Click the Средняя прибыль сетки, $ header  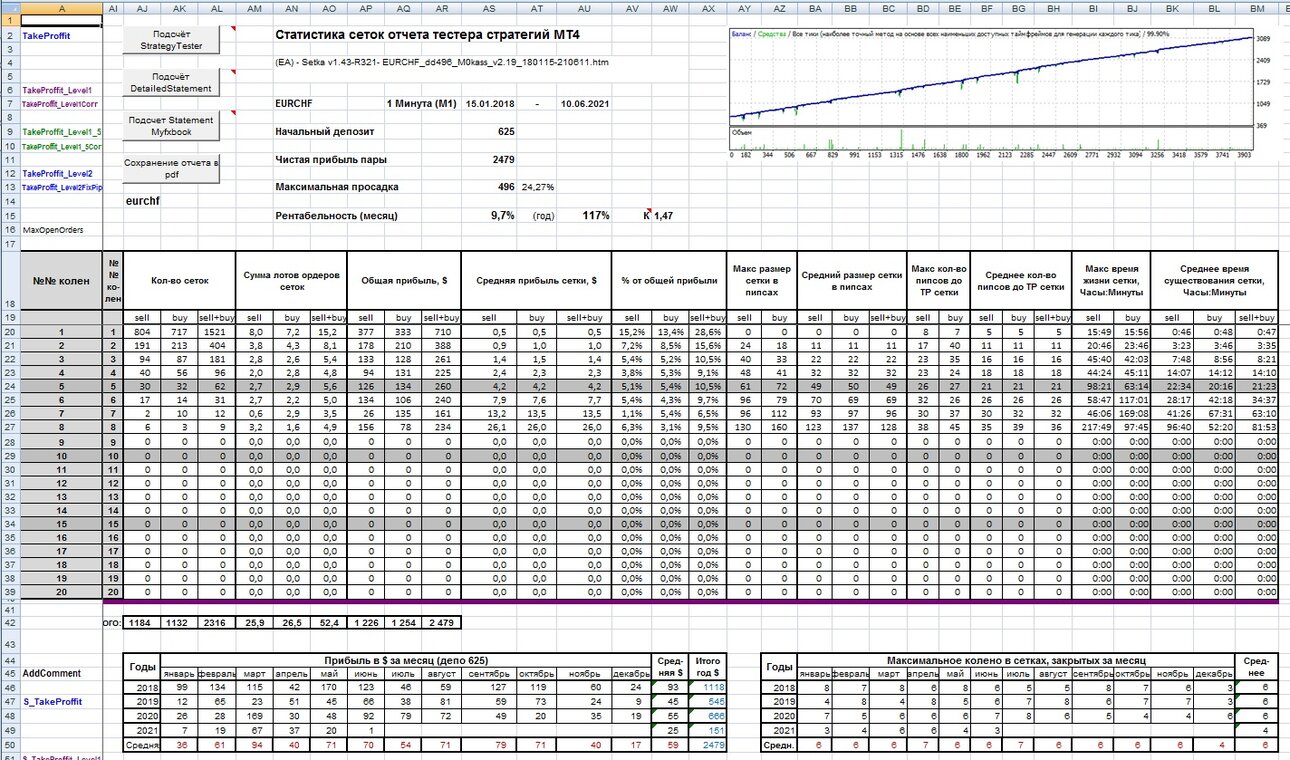pyautogui.click(x=538, y=281)
